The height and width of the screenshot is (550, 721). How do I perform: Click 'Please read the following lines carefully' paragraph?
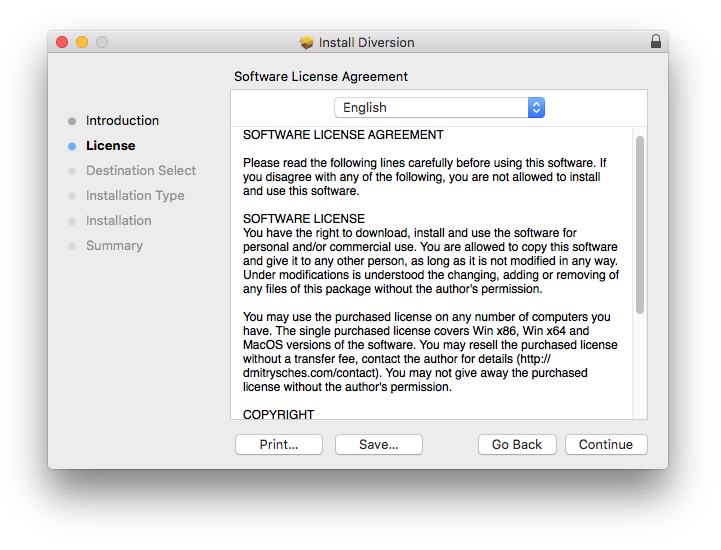coord(425,177)
